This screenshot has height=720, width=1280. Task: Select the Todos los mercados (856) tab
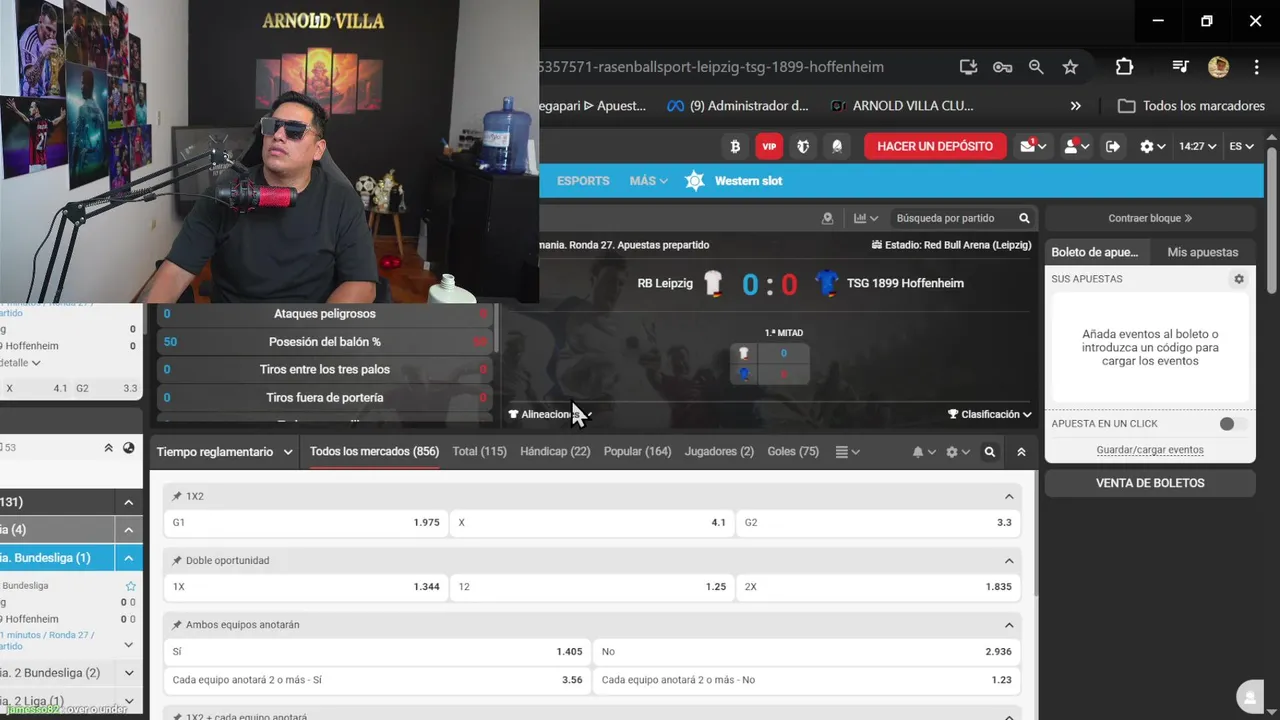pos(374,452)
